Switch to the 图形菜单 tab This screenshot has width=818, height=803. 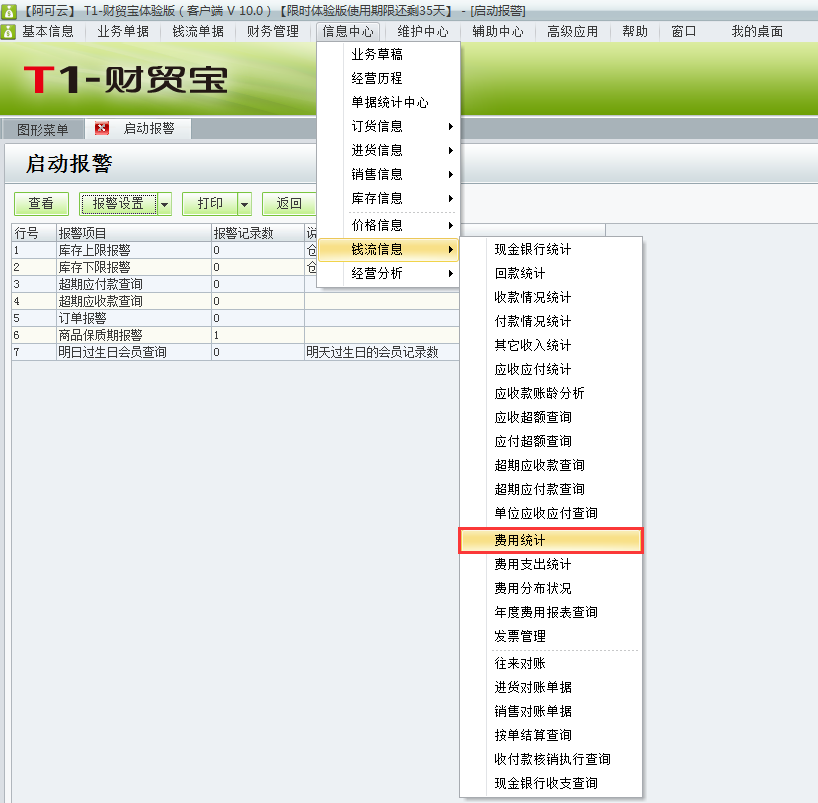[x=45, y=128]
